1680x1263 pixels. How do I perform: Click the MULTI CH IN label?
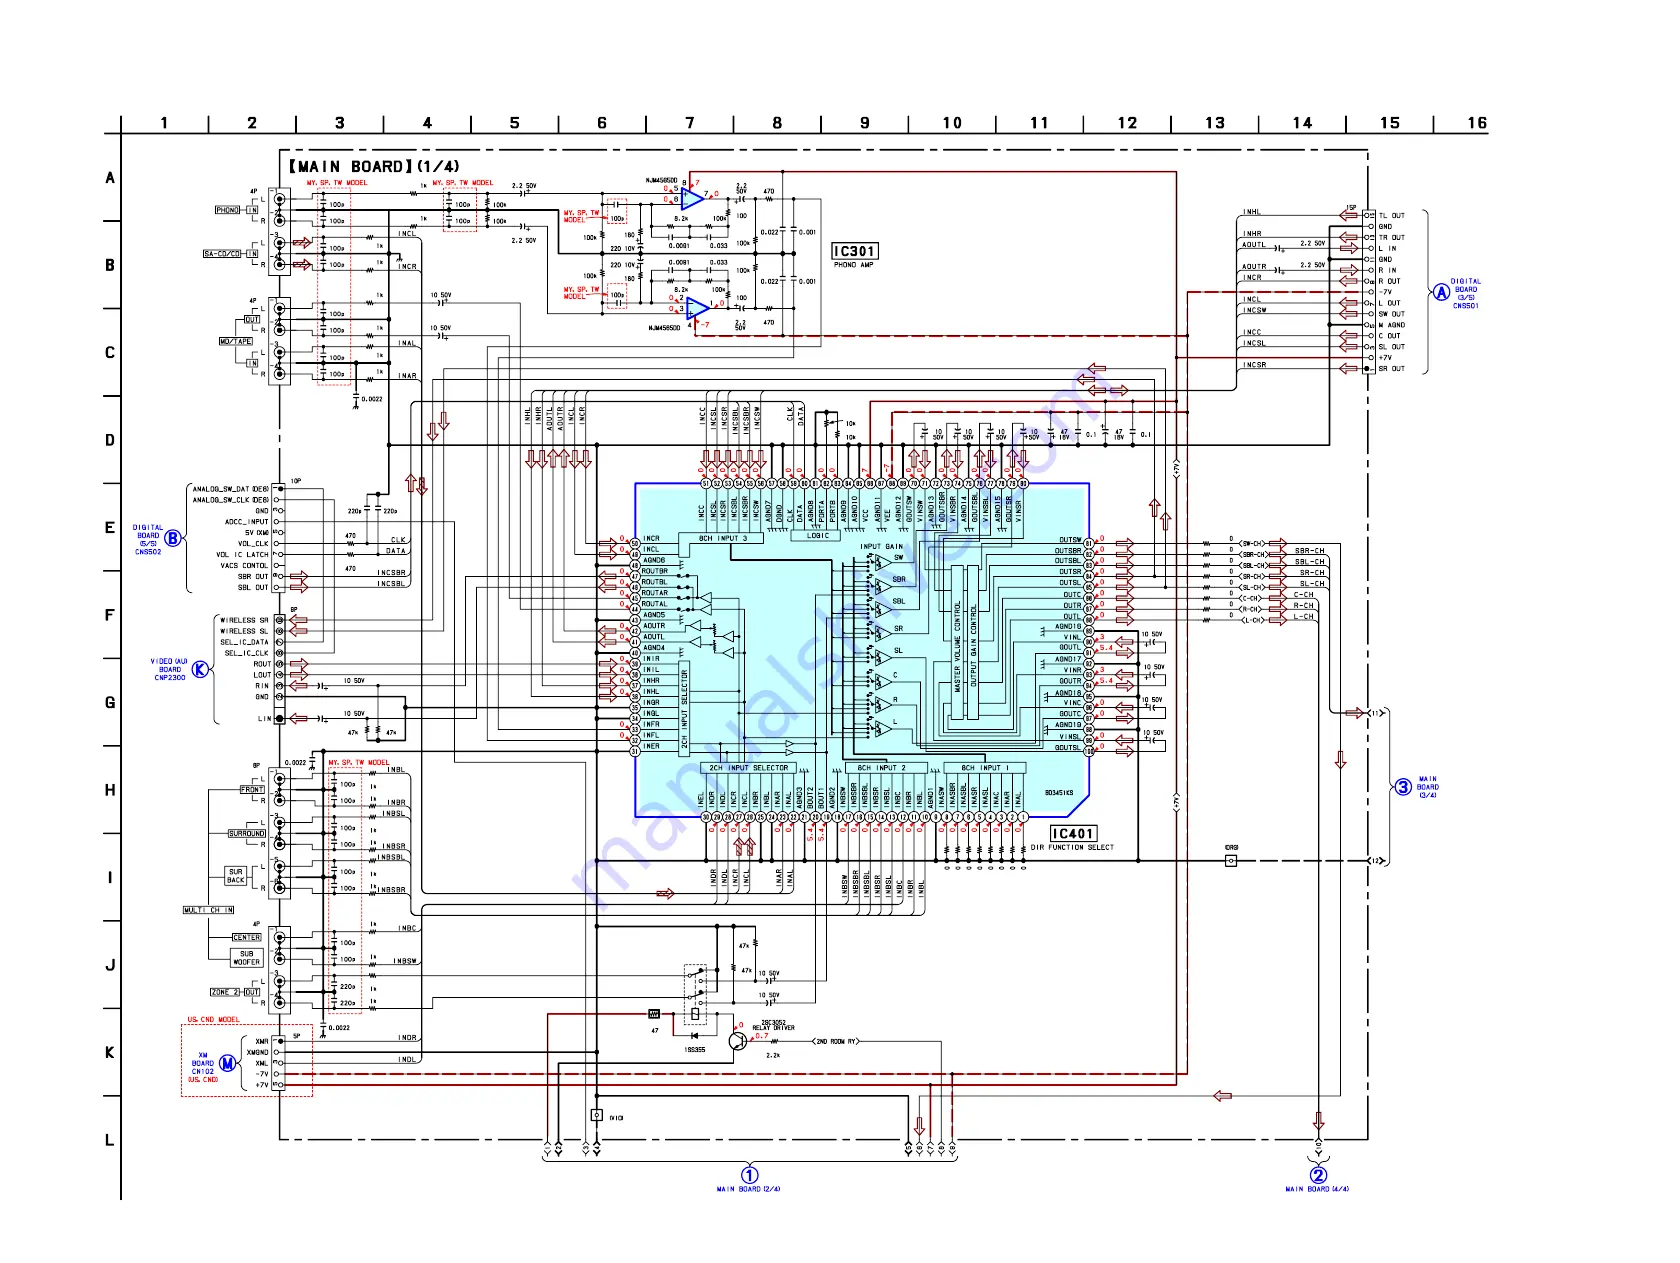[208, 910]
